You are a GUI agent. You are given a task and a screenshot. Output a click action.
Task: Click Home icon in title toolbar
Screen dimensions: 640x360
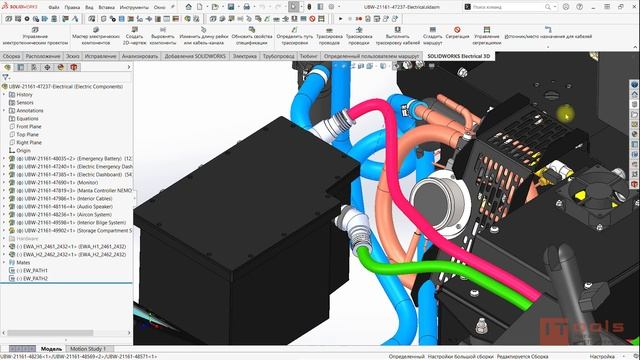point(188,7)
